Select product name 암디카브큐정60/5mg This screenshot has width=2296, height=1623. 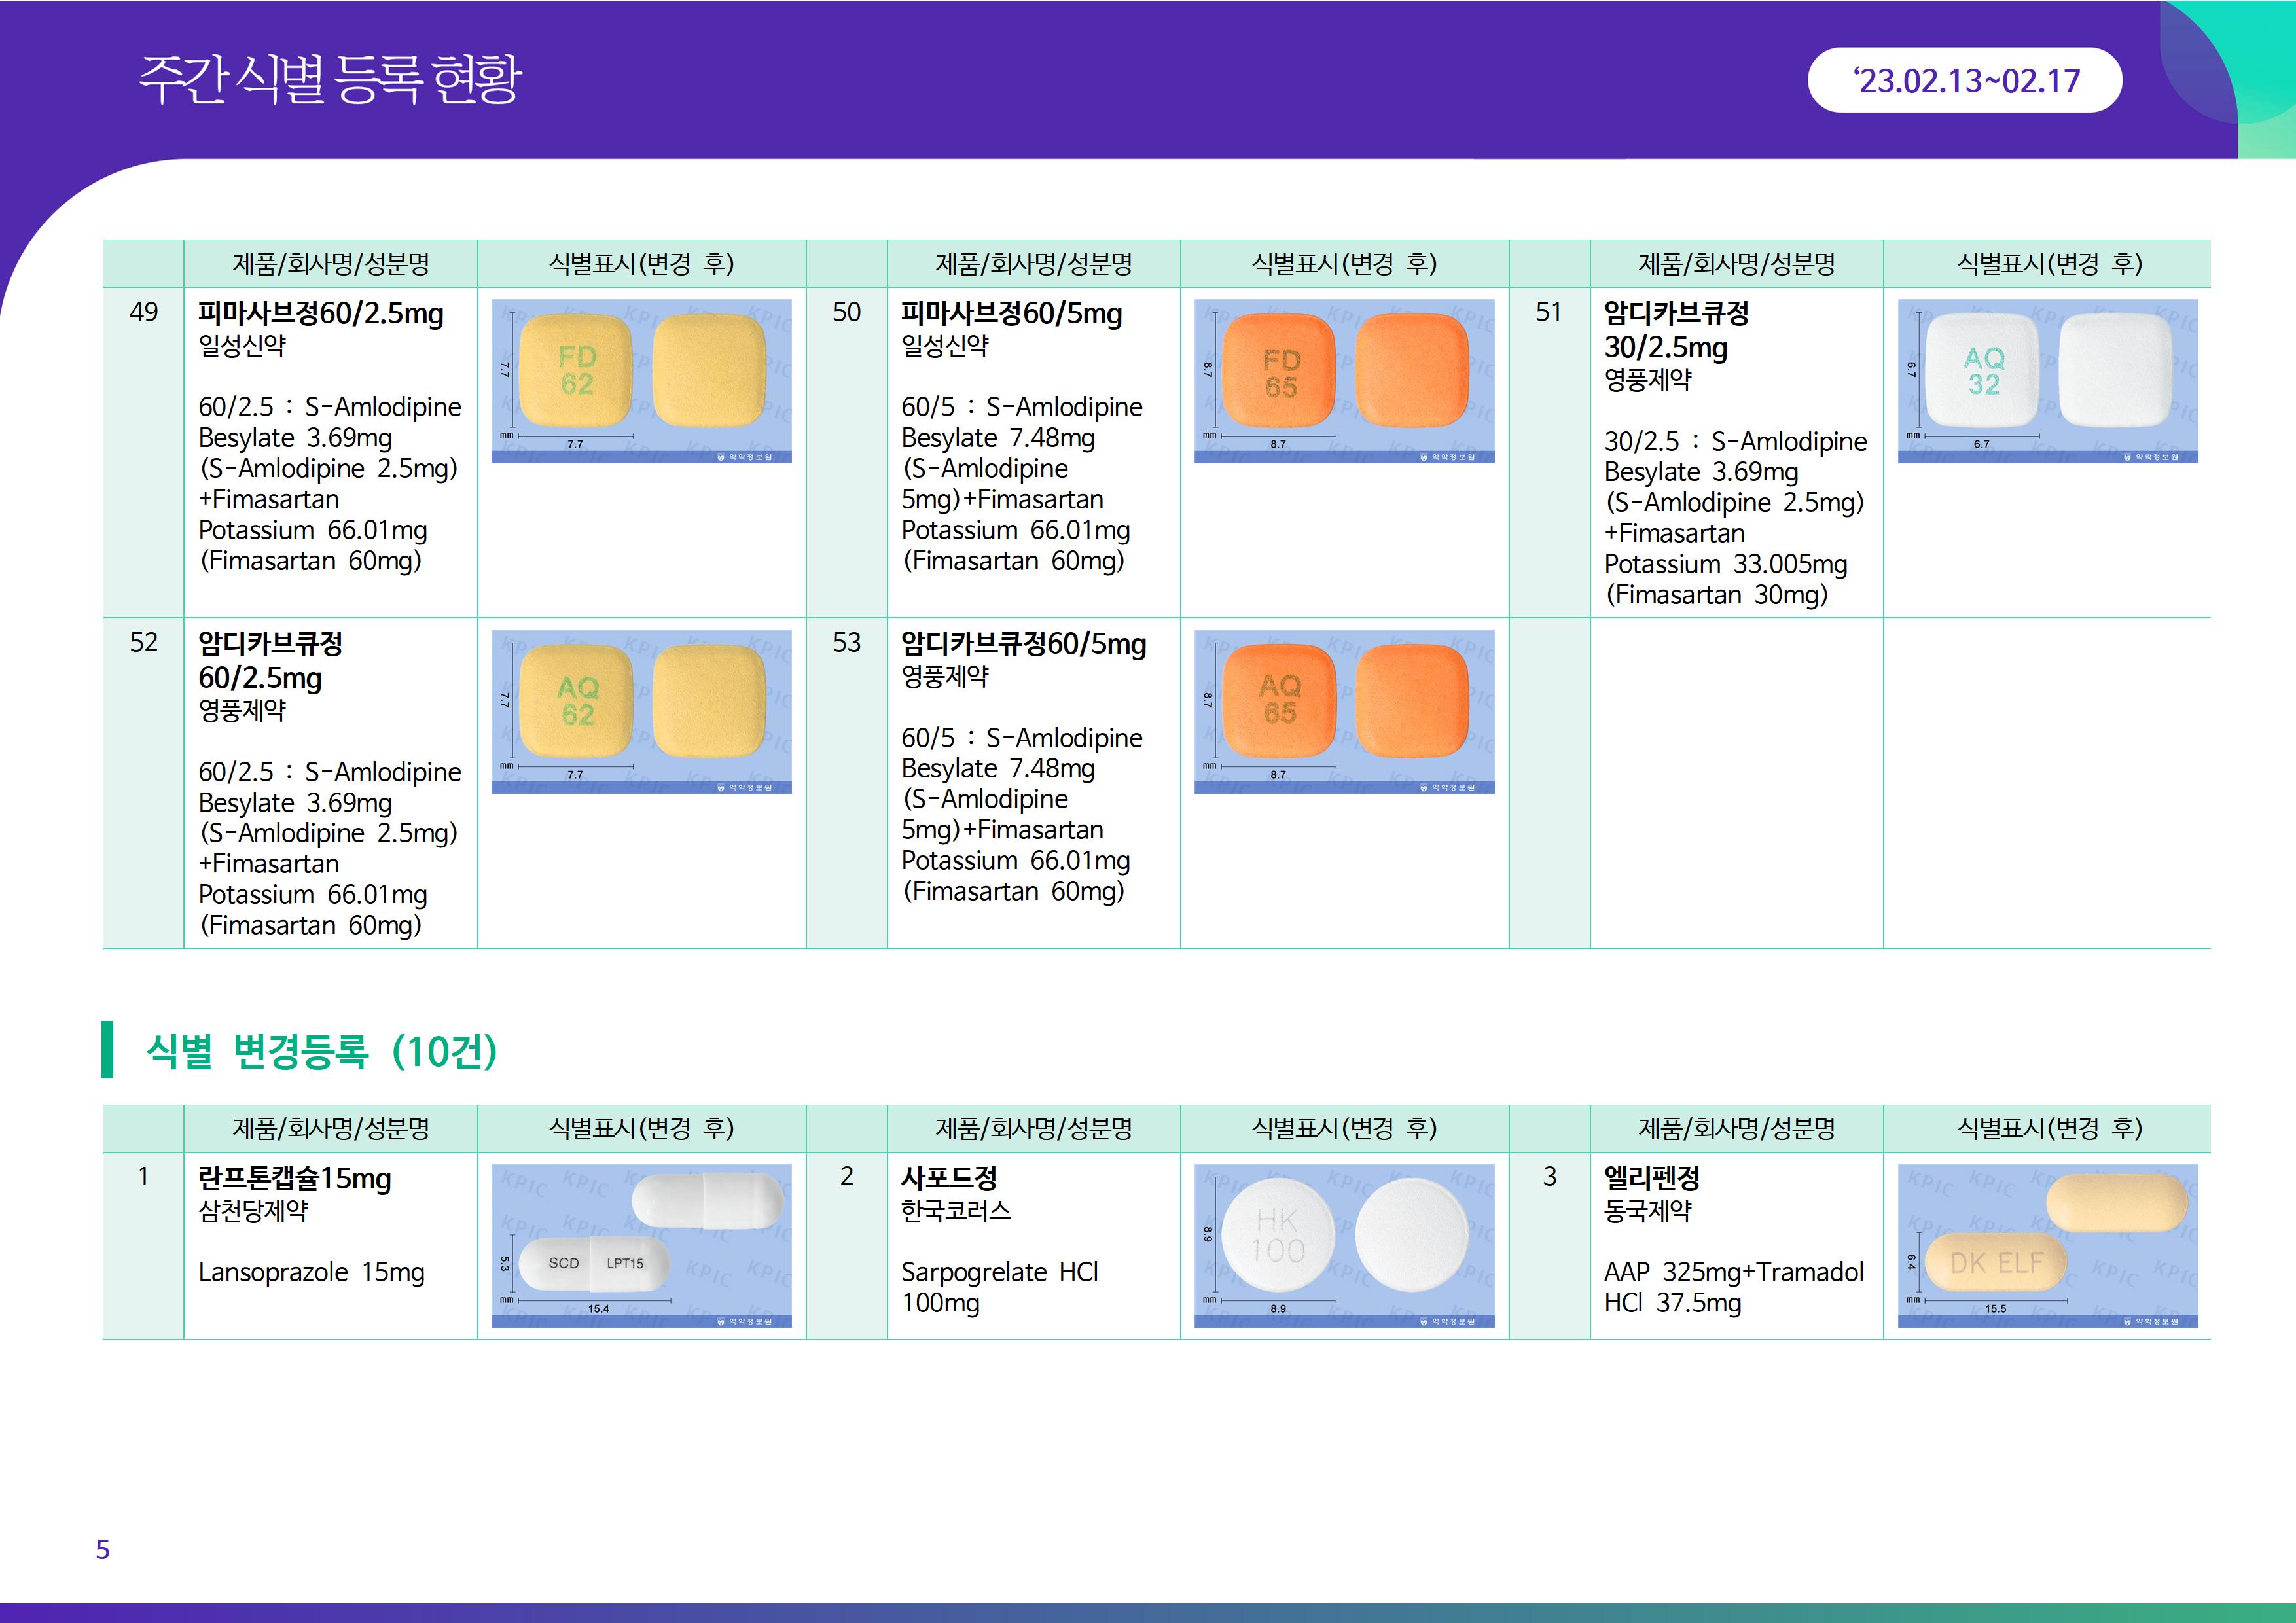pyautogui.click(x=1023, y=644)
